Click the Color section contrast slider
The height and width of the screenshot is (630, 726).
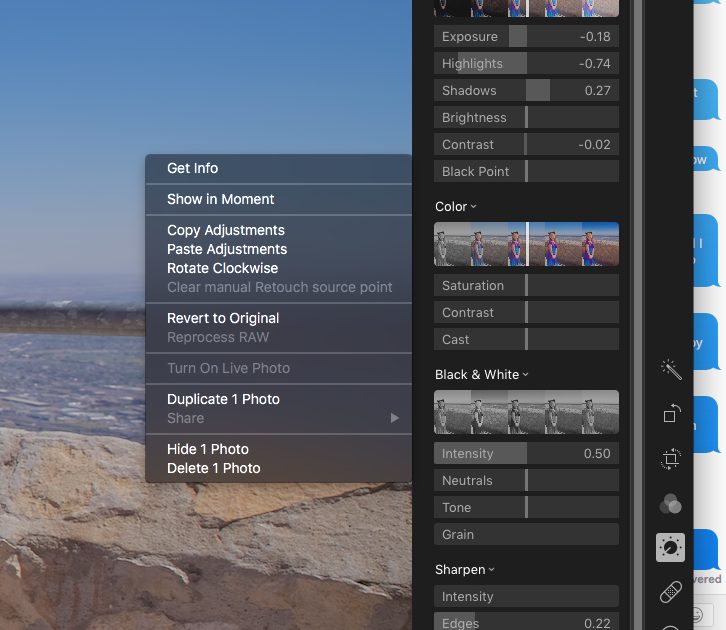pos(526,312)
